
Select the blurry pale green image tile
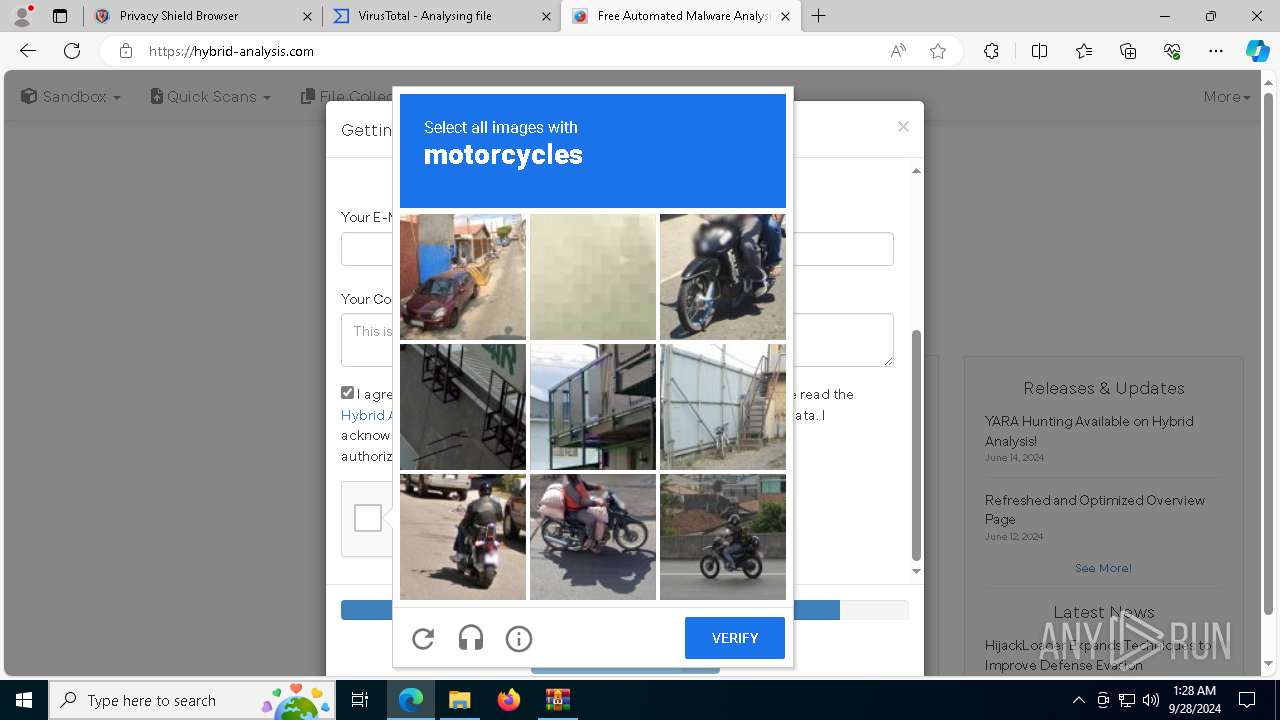coord(593,277)
